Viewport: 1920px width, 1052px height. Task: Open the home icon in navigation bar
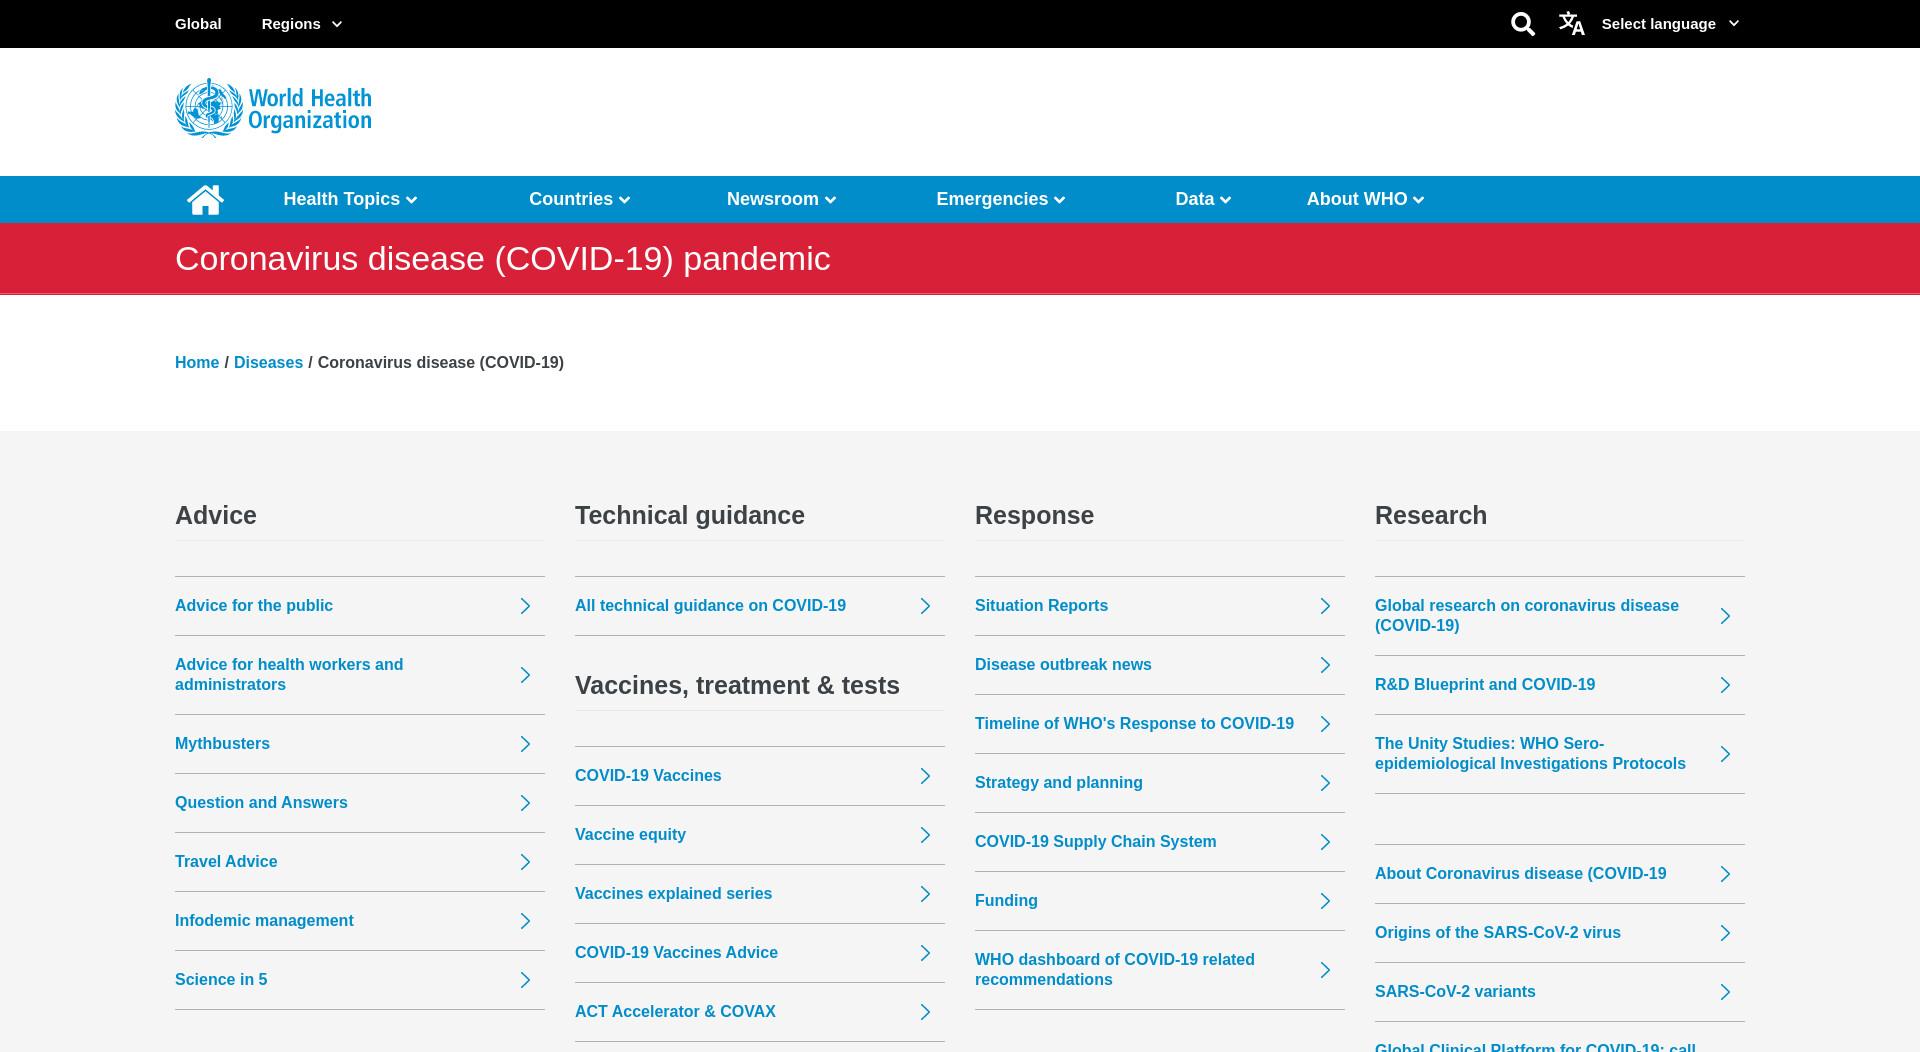(x=205, y=199)
